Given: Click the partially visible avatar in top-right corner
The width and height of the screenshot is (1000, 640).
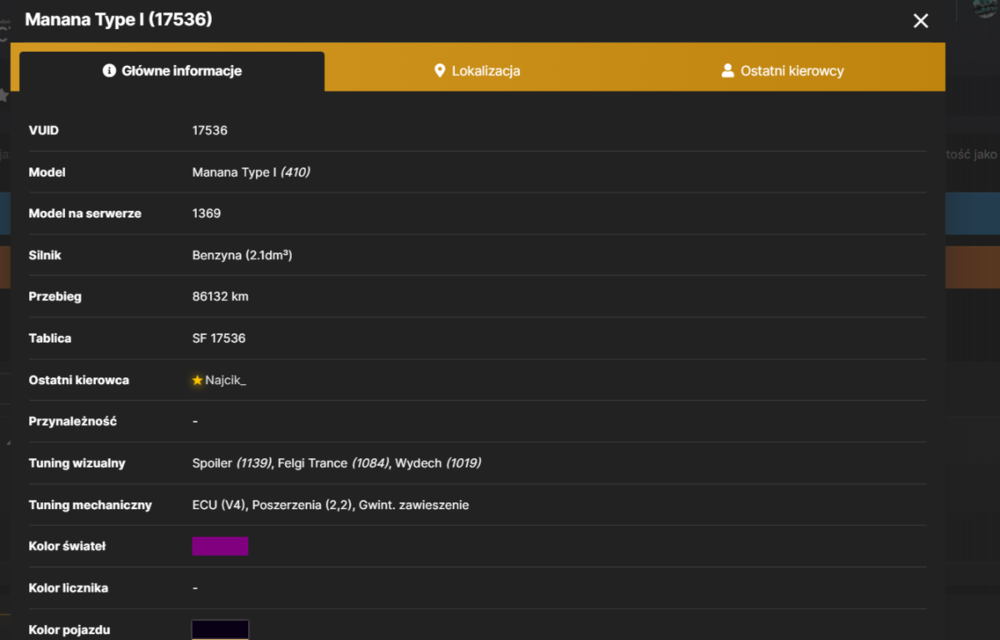Looking at the screenshot, I should (985, 8).
